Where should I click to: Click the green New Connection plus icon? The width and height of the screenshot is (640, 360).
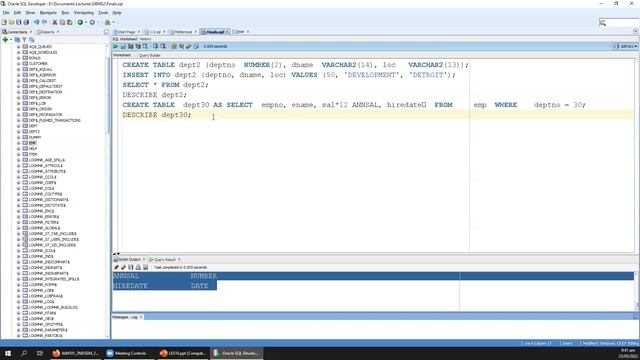pos(5,40)
